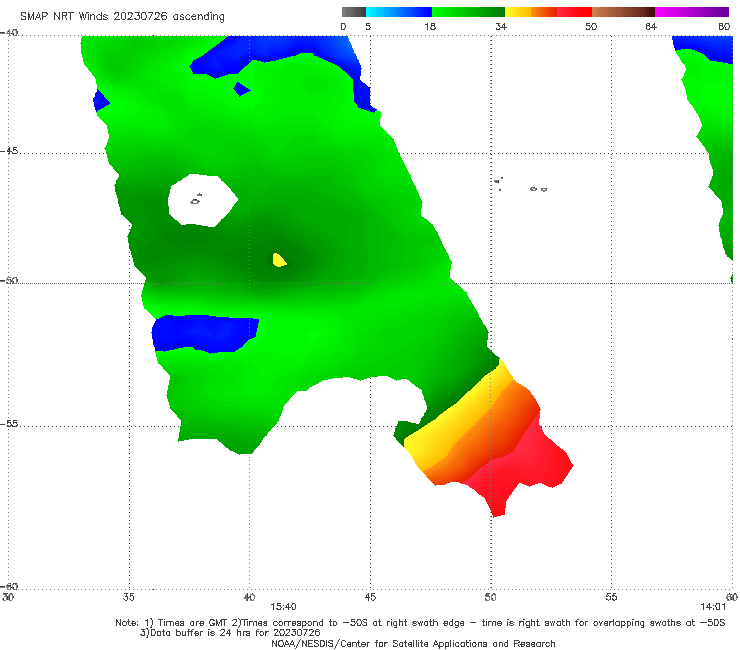Click the colorbar label '5'
740x650 pixels.
coord(368,26)
